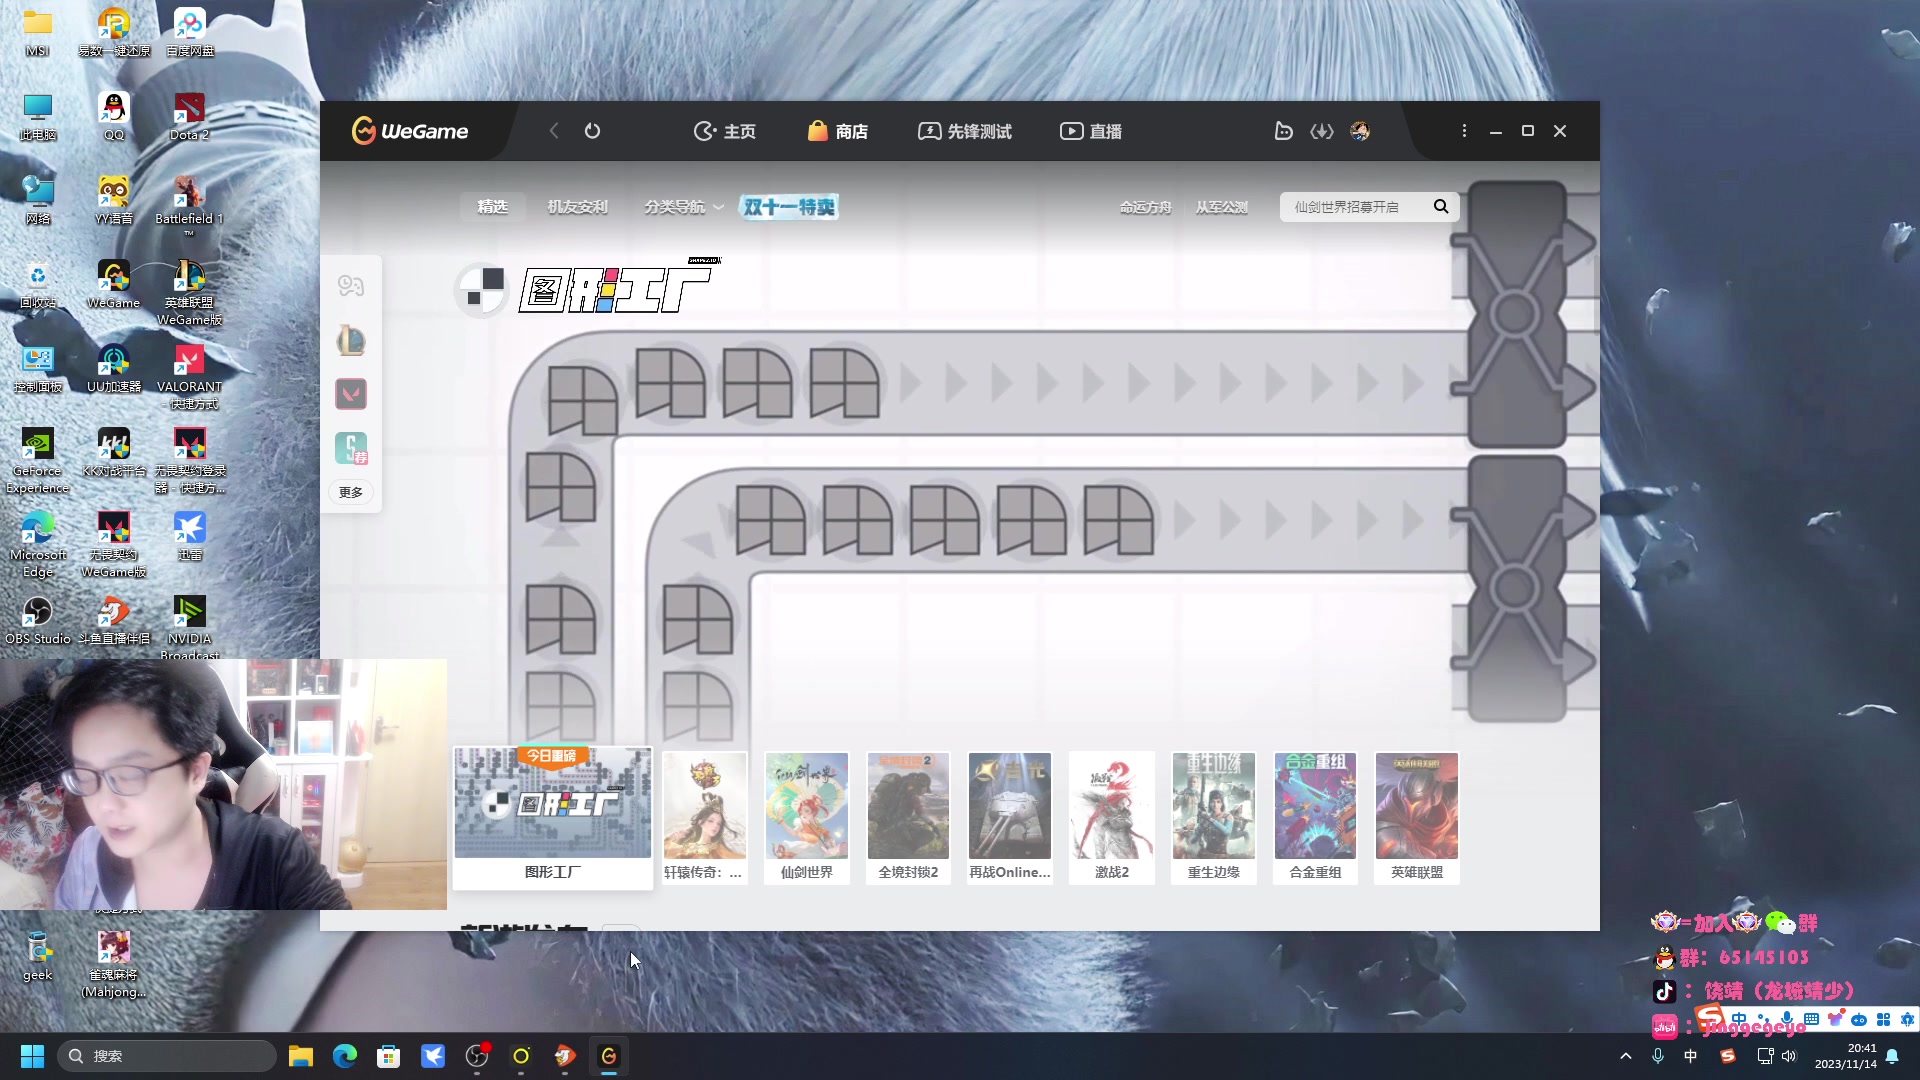Switch the 中 input method indicator
The height and width of the screenshot is (1080, 1920).
[1691, 1056]
